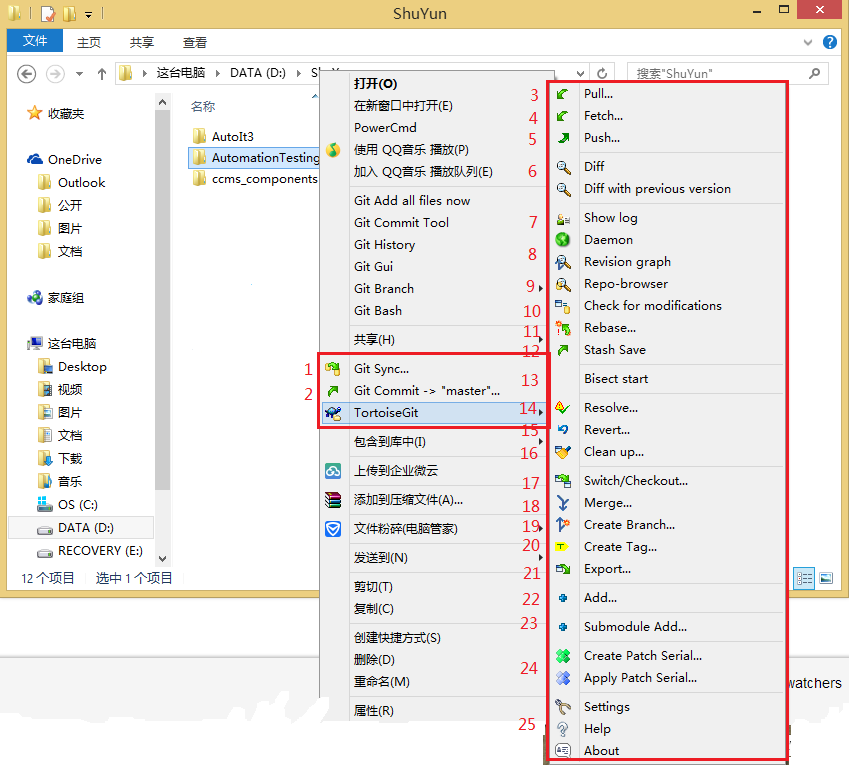This screenshot has height=765, width=849.
Task: Click the Switch/Checkout icon
Action: [x=563, y=481]
